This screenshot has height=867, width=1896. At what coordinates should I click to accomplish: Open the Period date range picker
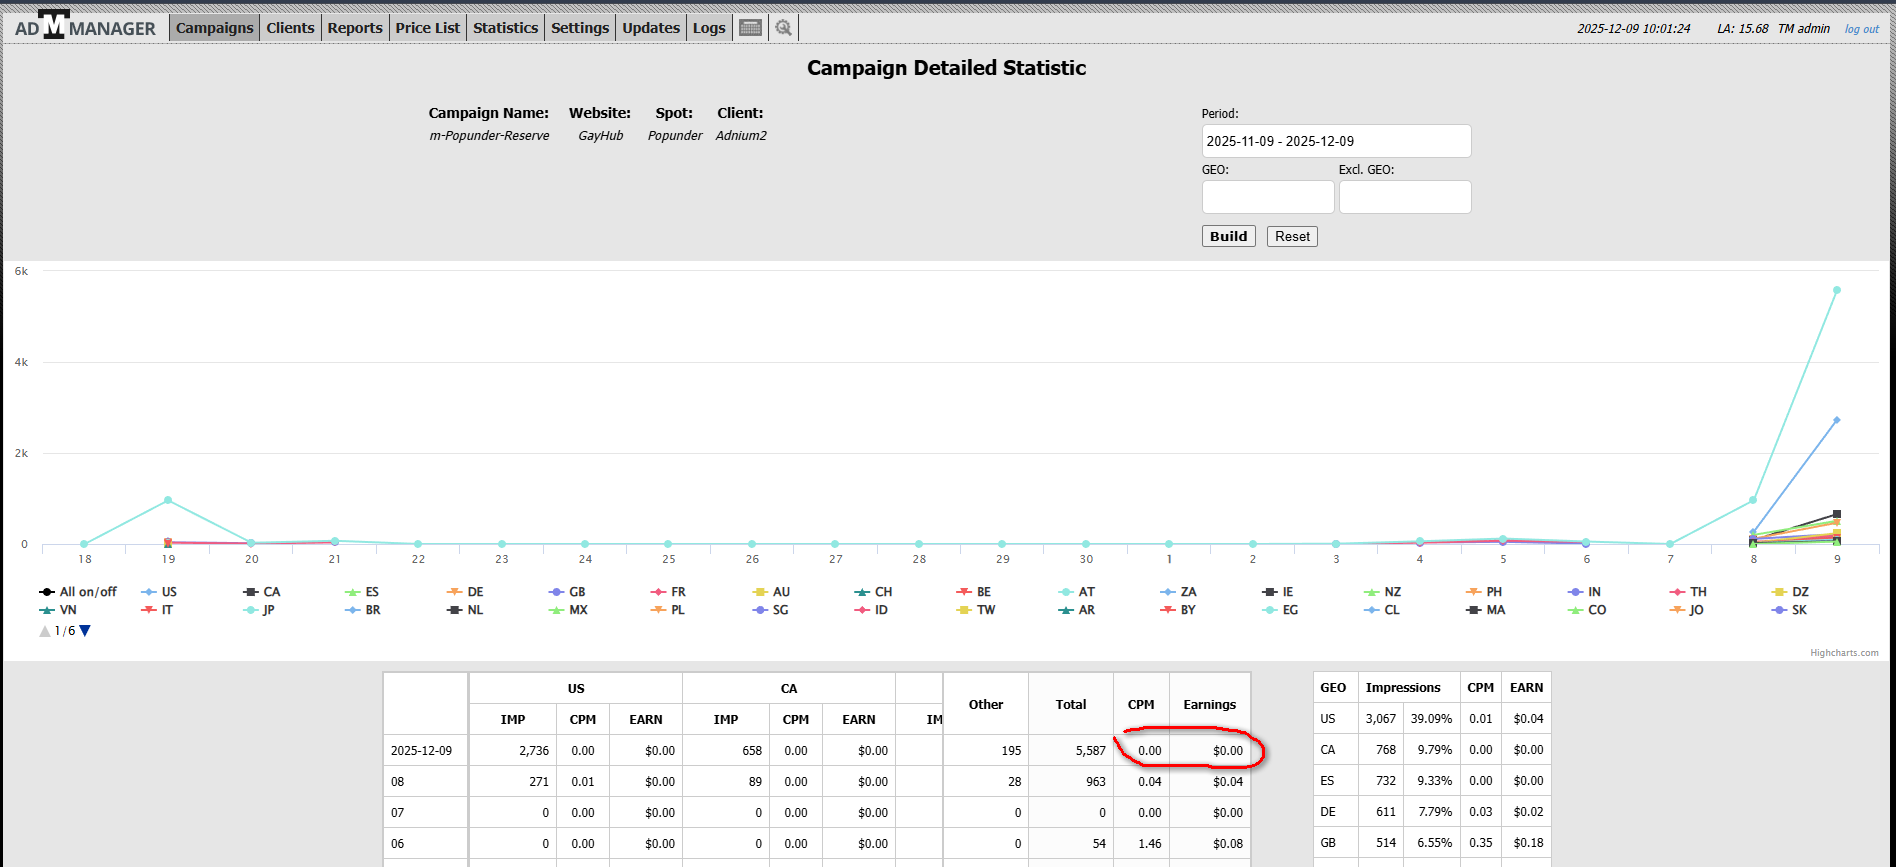[1335, 141]
